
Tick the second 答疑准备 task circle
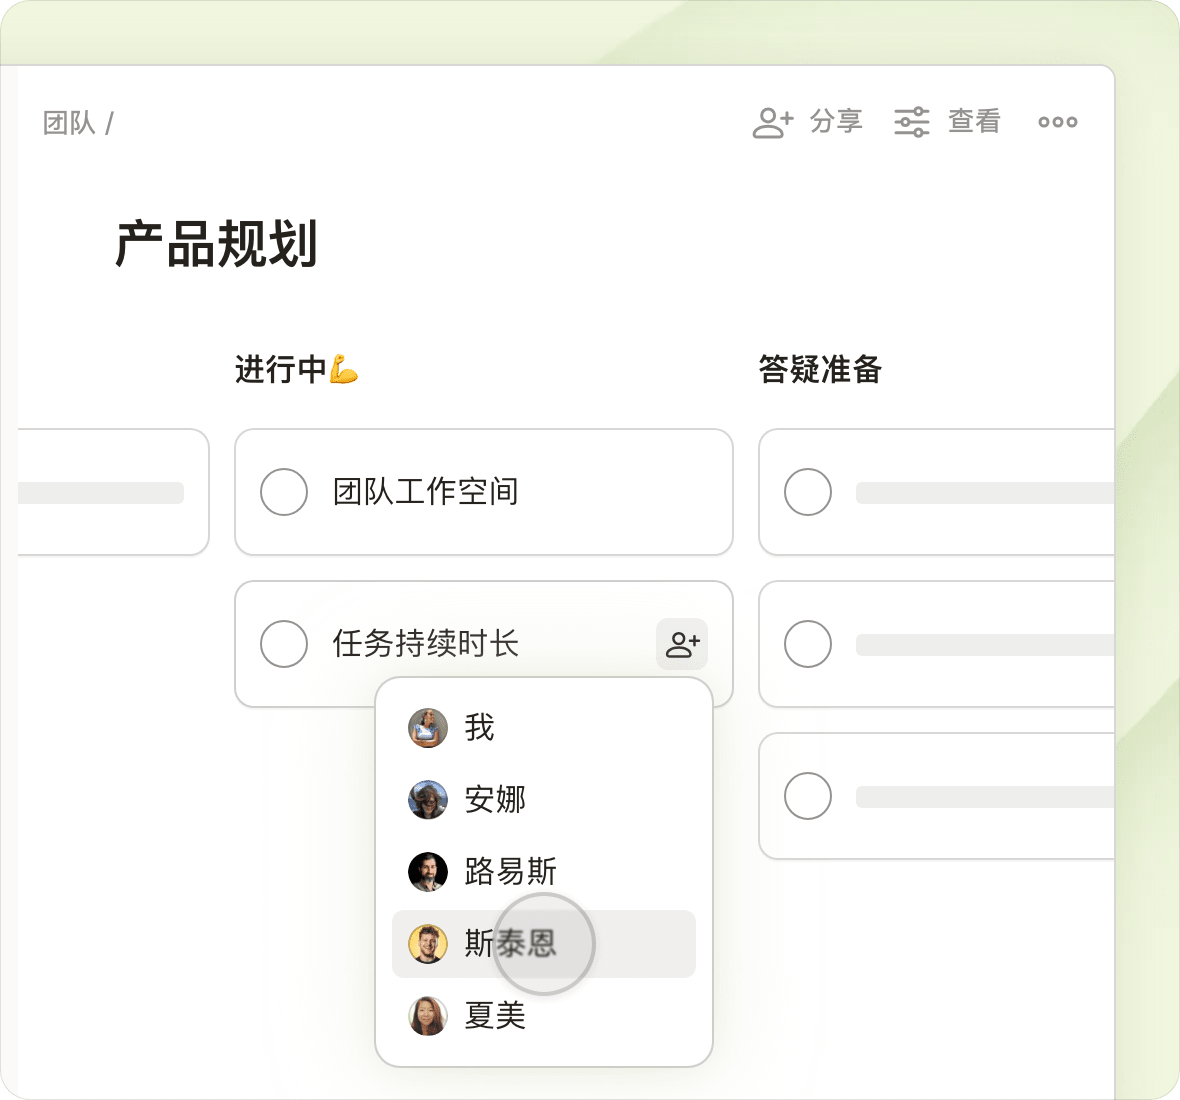coord(807,644)
